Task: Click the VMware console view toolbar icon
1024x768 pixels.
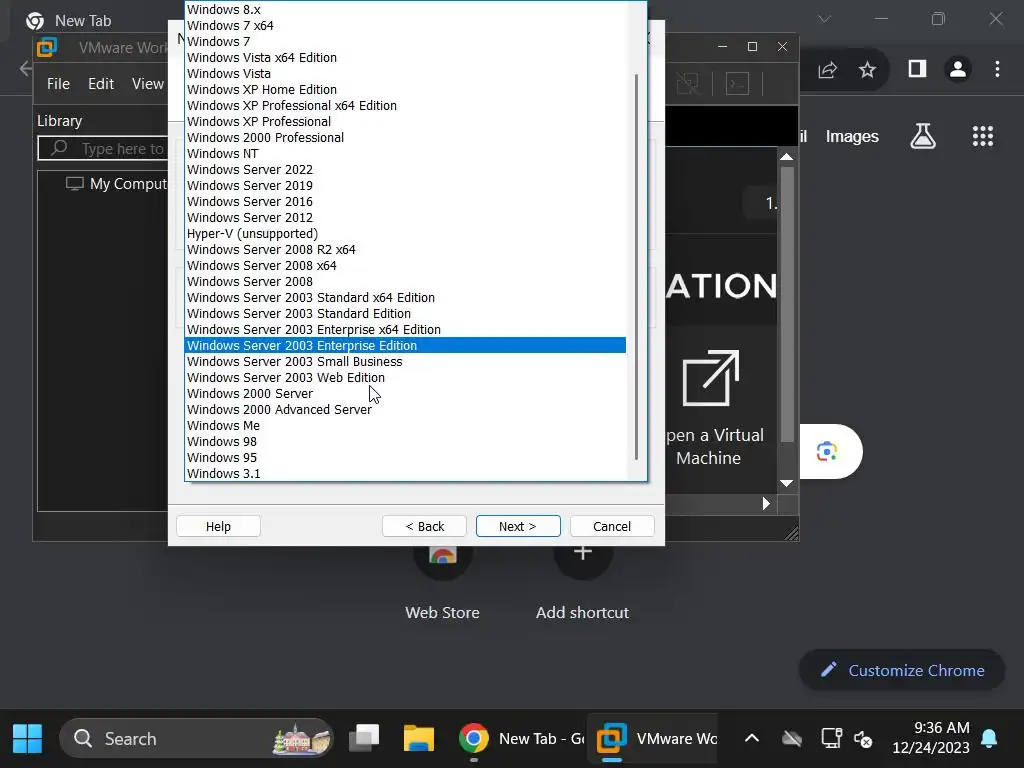Action: click(x=737, y=84)
